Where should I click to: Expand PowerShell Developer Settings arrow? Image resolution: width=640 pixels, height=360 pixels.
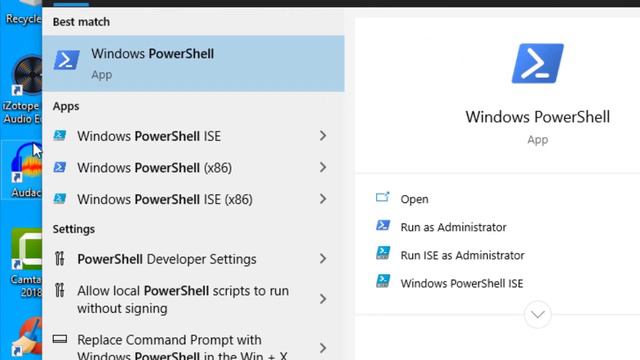point(323,259)
